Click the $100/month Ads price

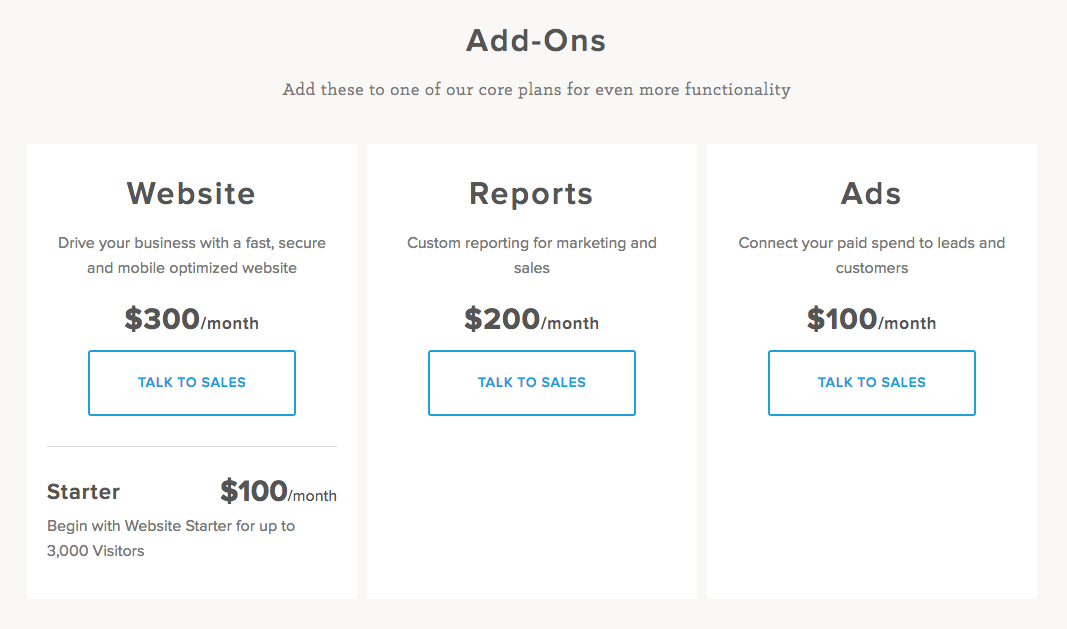(x=872, y=319)
